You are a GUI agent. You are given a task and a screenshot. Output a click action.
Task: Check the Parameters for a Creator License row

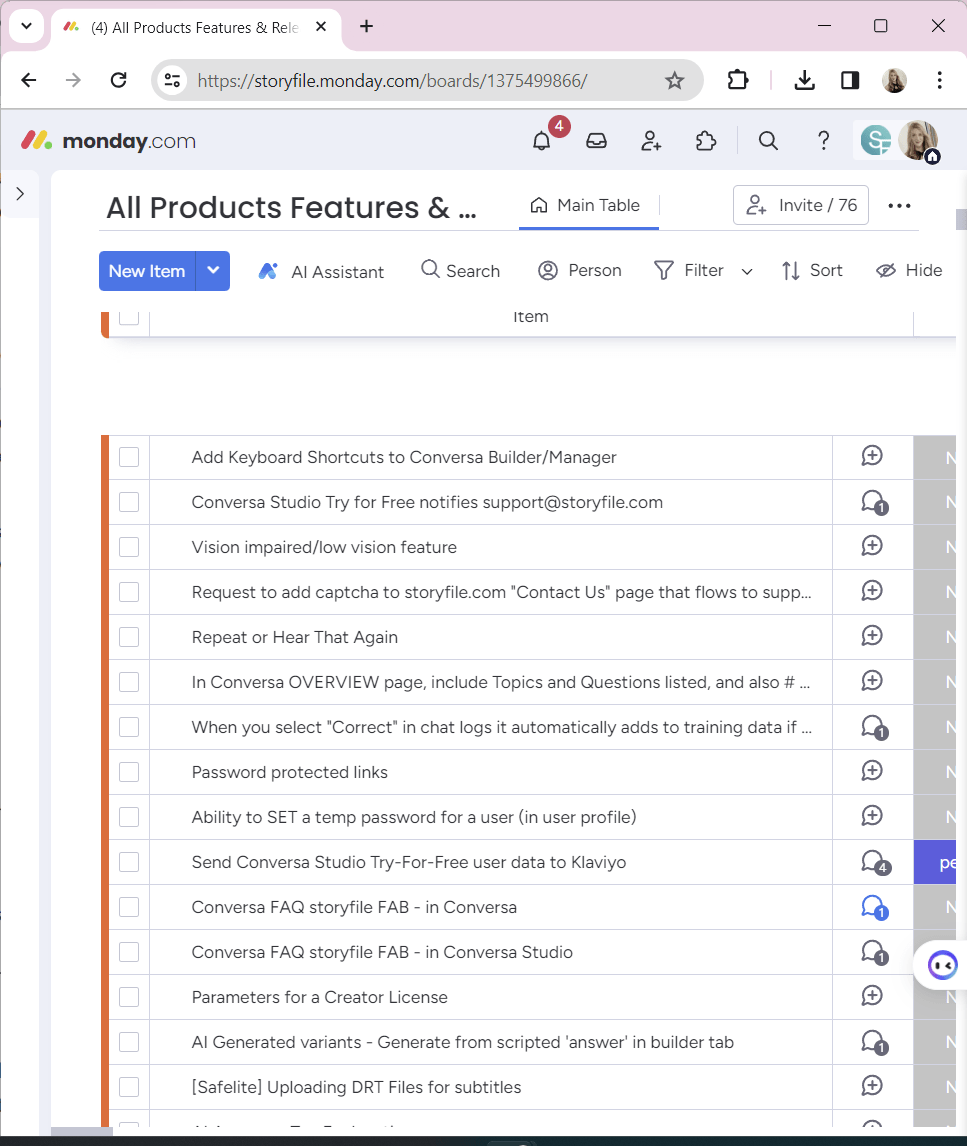point(129,997)
